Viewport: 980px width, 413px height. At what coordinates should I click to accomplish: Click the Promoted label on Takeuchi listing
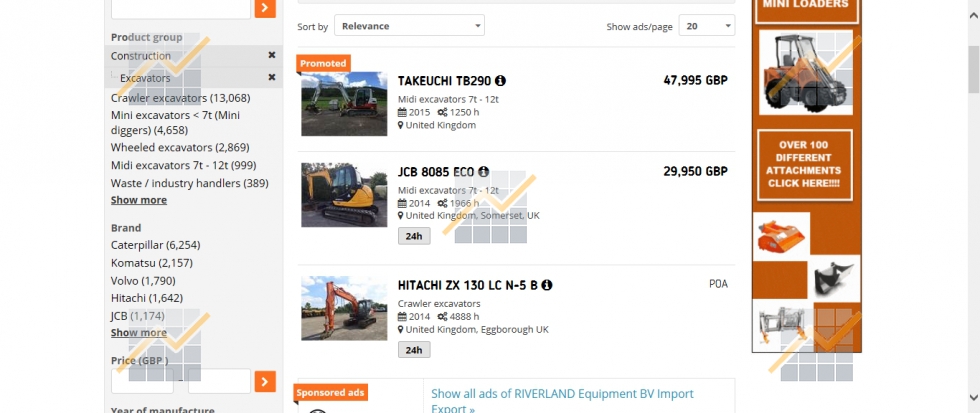(x=322, y=63)
